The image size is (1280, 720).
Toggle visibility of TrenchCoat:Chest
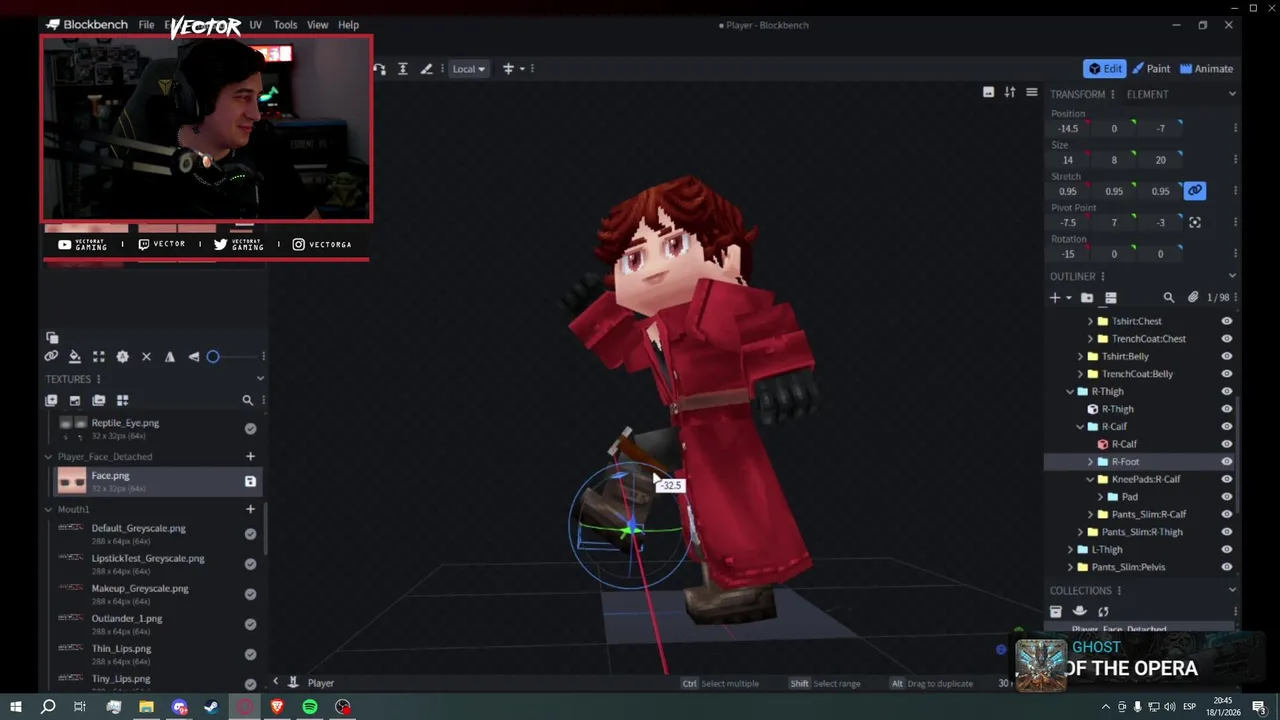tap(1227, 339)
